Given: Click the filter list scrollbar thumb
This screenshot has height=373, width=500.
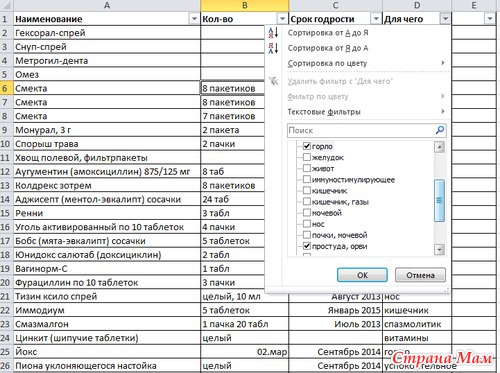Looking at the screenshot, I should [439, 200].
